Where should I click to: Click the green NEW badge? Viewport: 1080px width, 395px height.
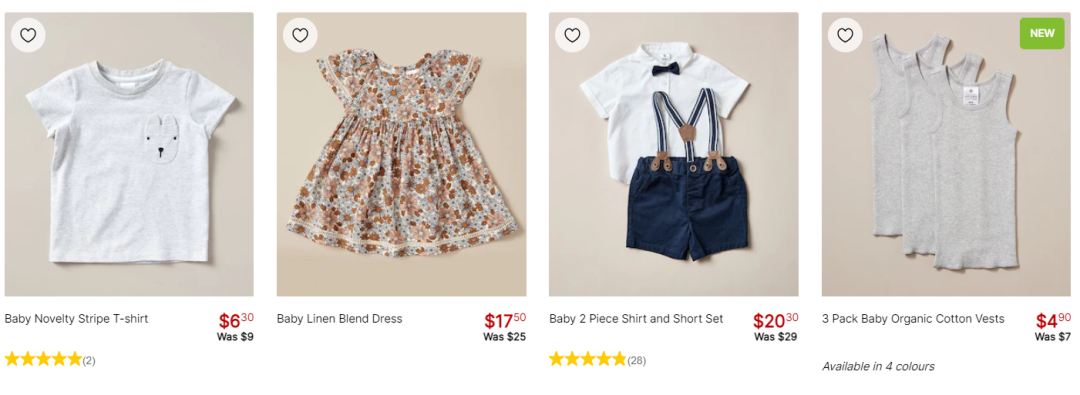coord(1042,33)
